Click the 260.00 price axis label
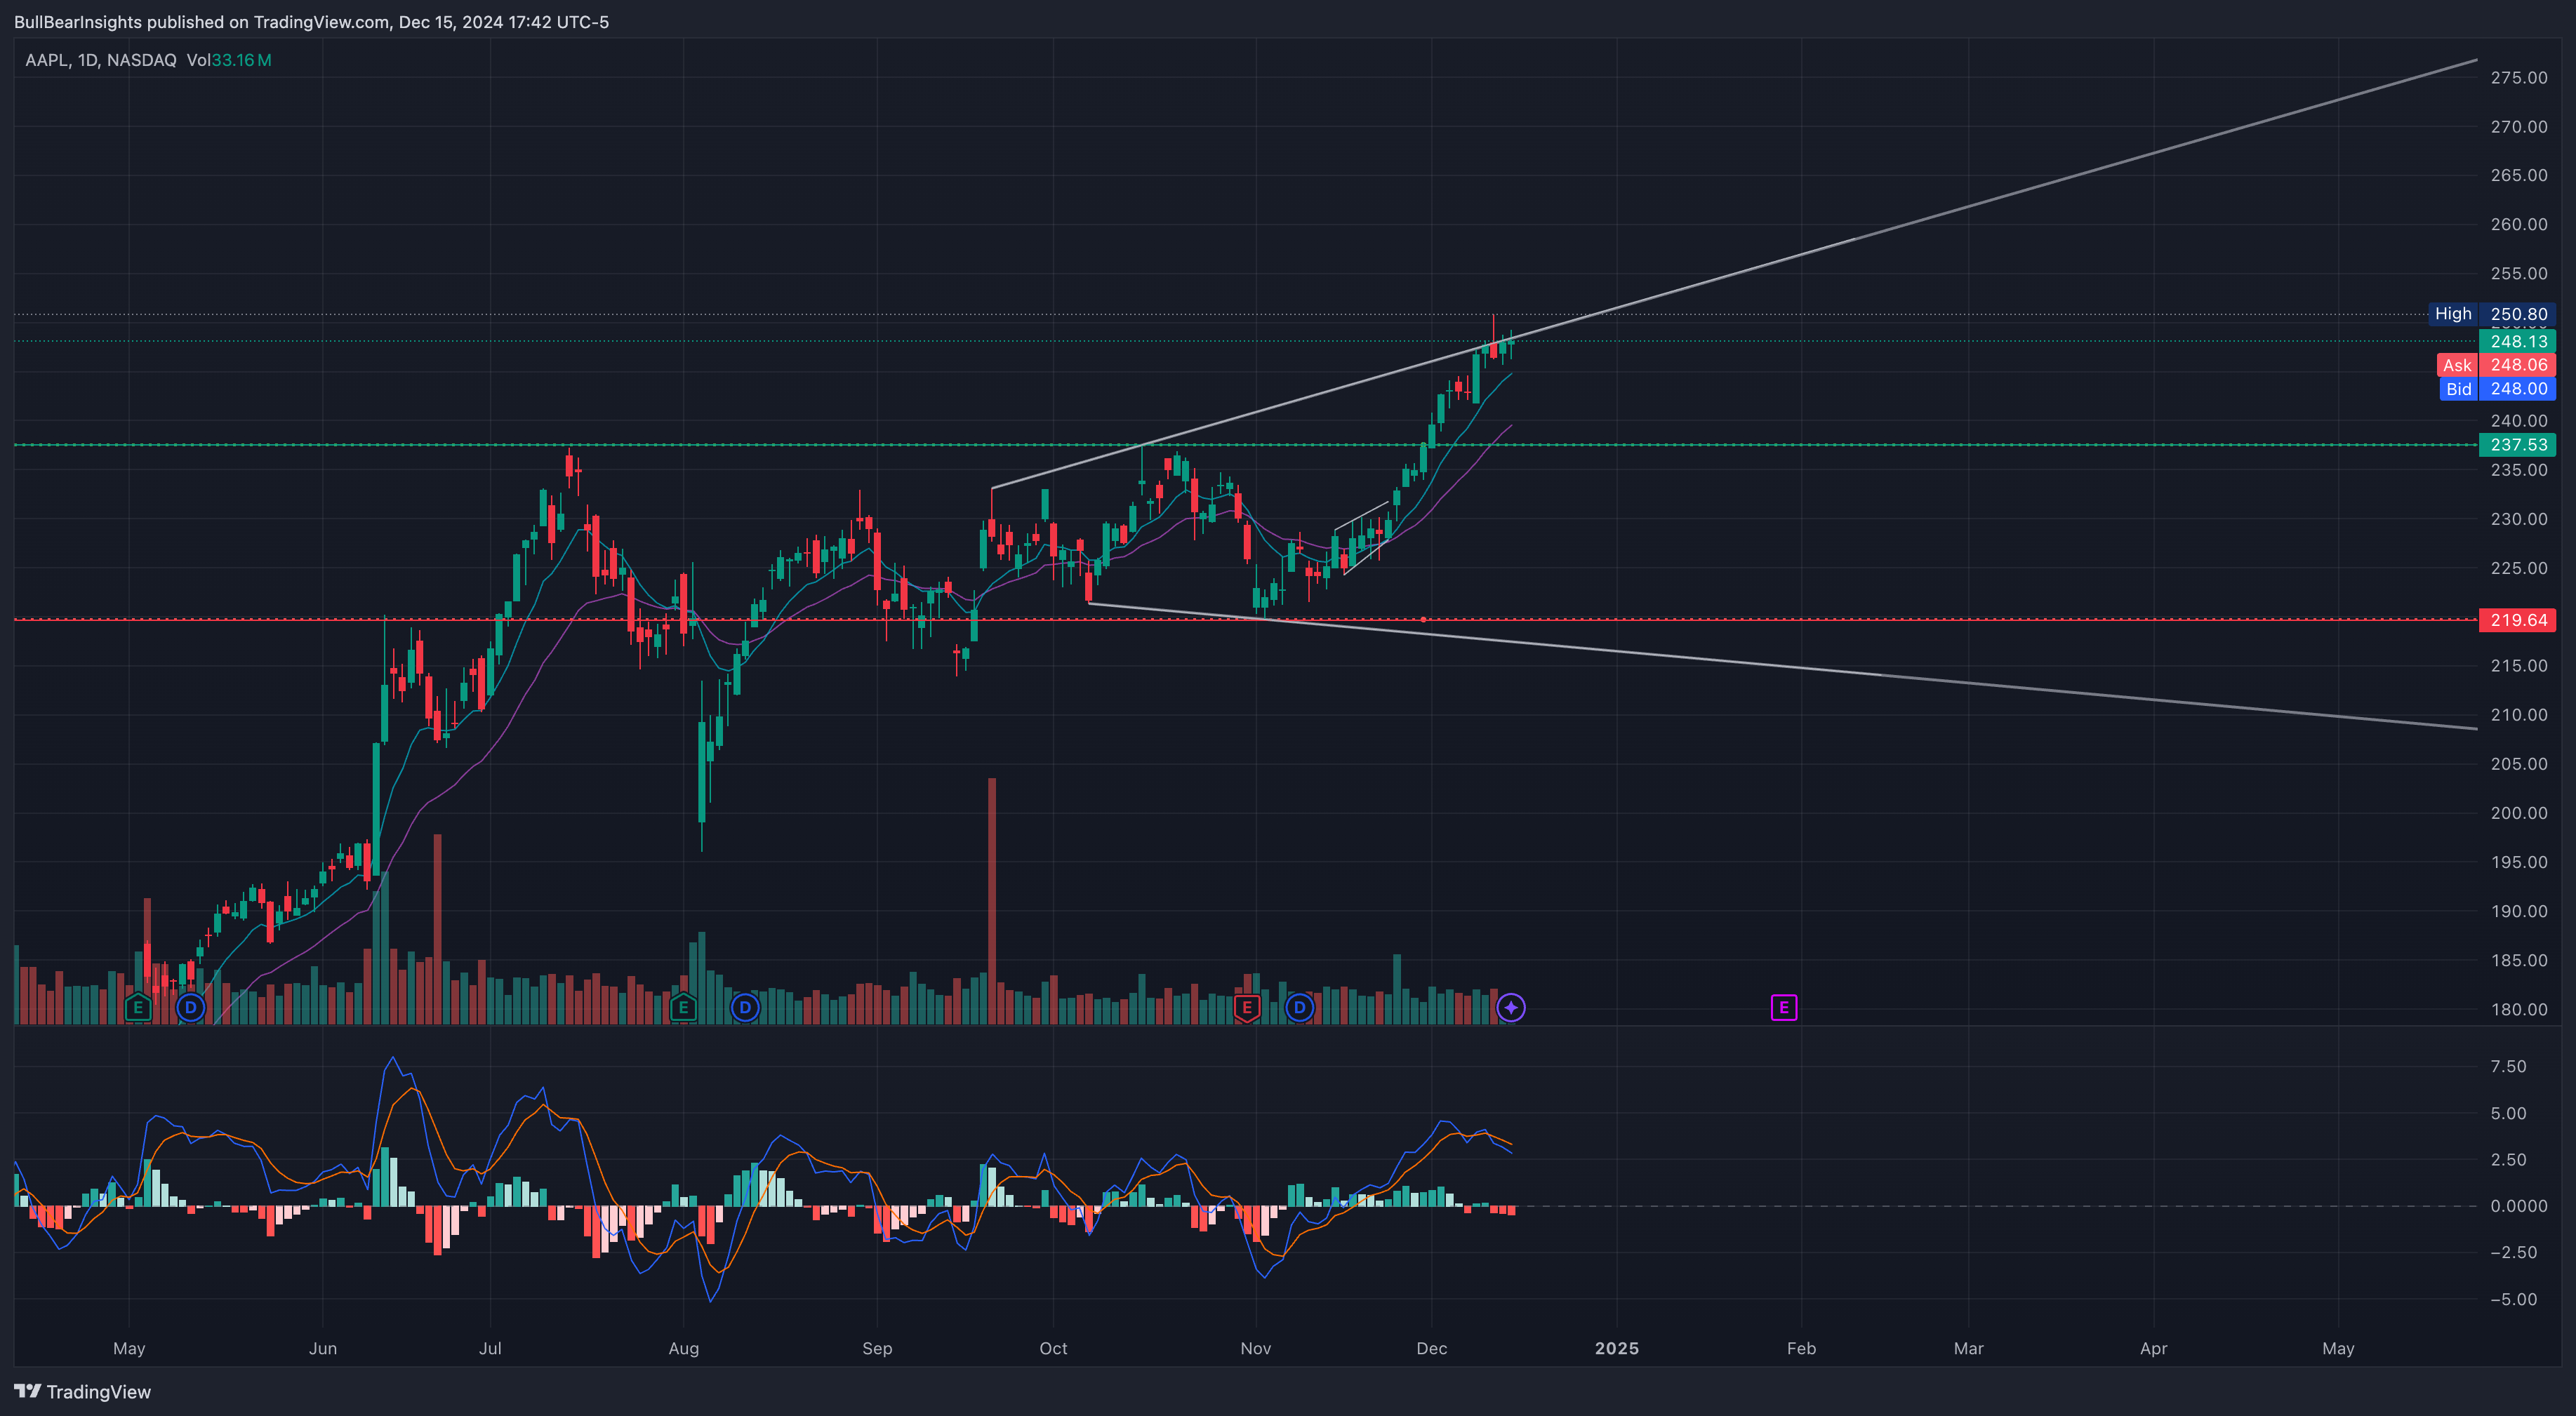Image resolution: width=2576 pixels, height=1416 pixels. pyautogui.click(x=2519, y=224)
